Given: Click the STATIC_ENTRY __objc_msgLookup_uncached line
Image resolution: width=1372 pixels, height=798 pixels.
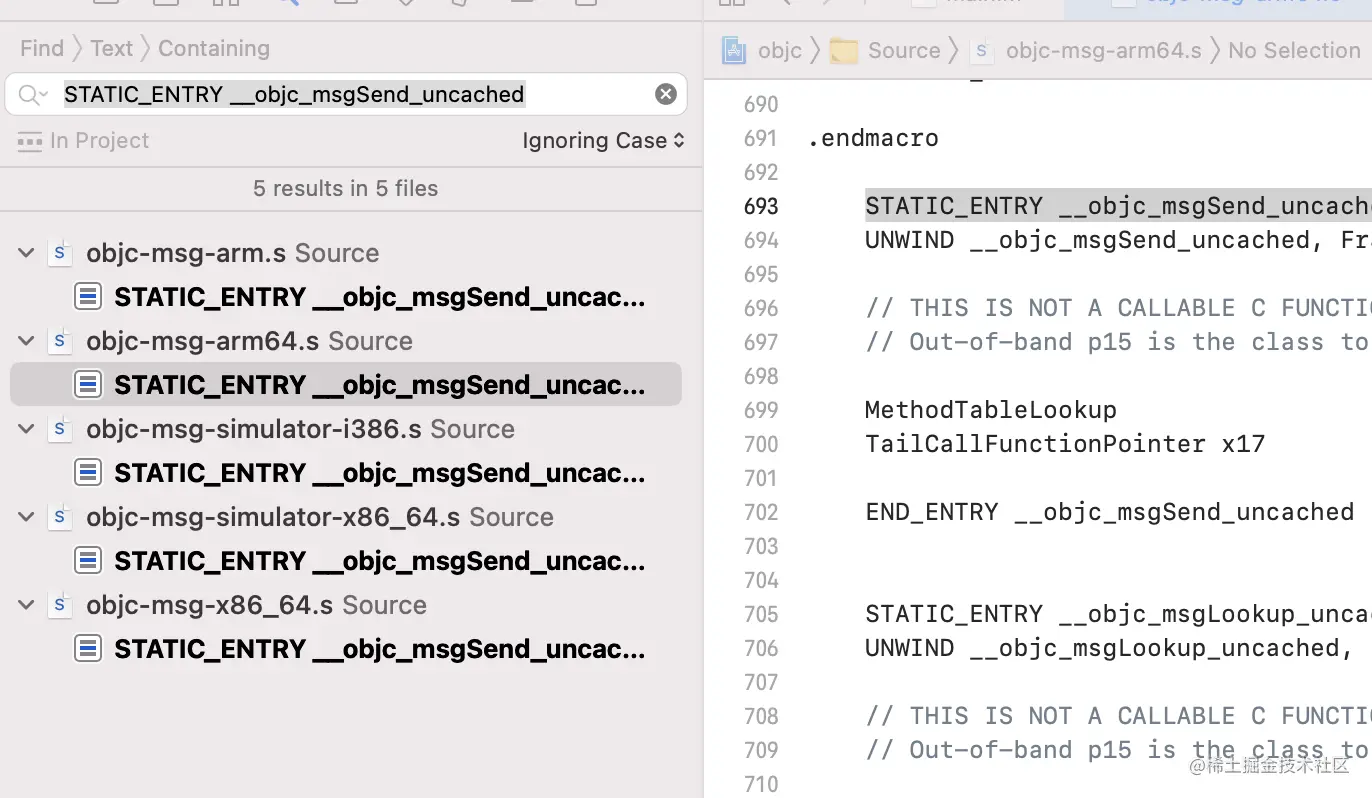Looking at the screenshot, I should pos(1118,614).
